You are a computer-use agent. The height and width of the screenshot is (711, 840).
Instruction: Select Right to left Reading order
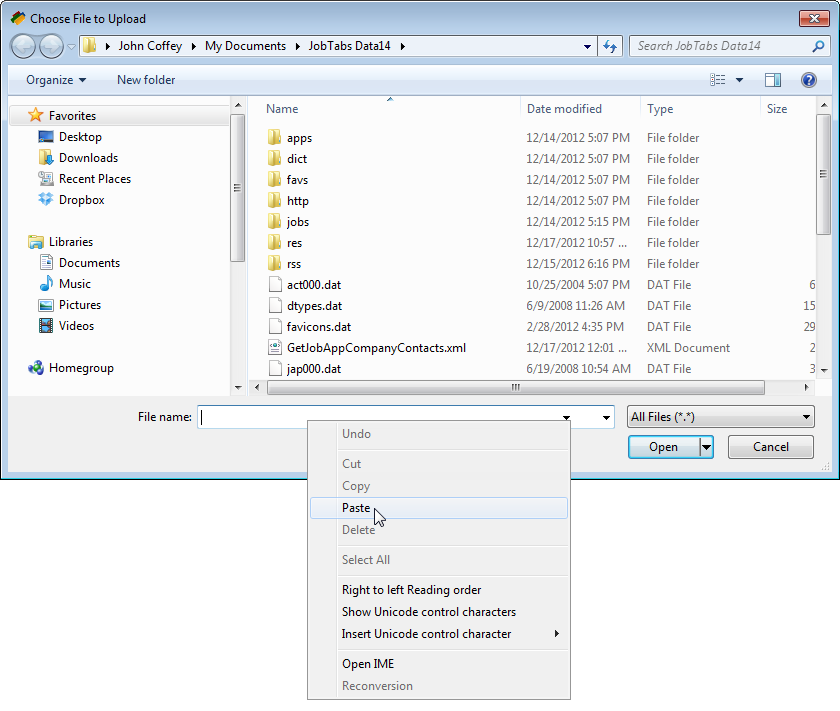click(x=439, y=590)
